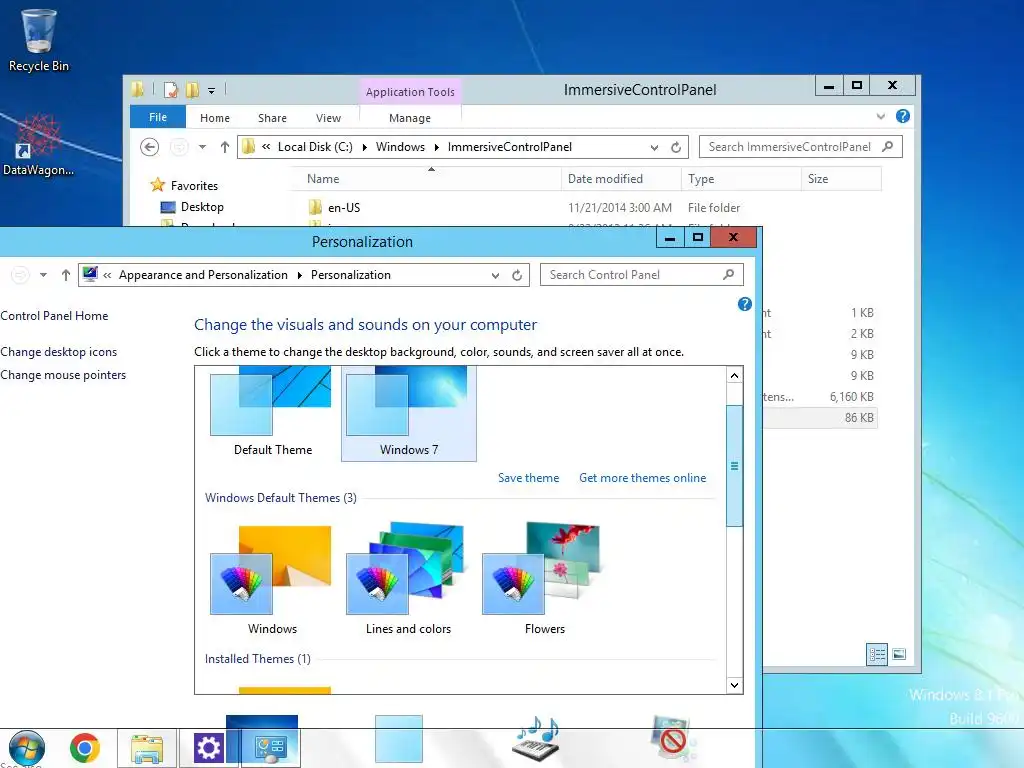The height and width of the screenshot is (768, 1024).
Task: Sort by Name column header
Action: [430, 179]
